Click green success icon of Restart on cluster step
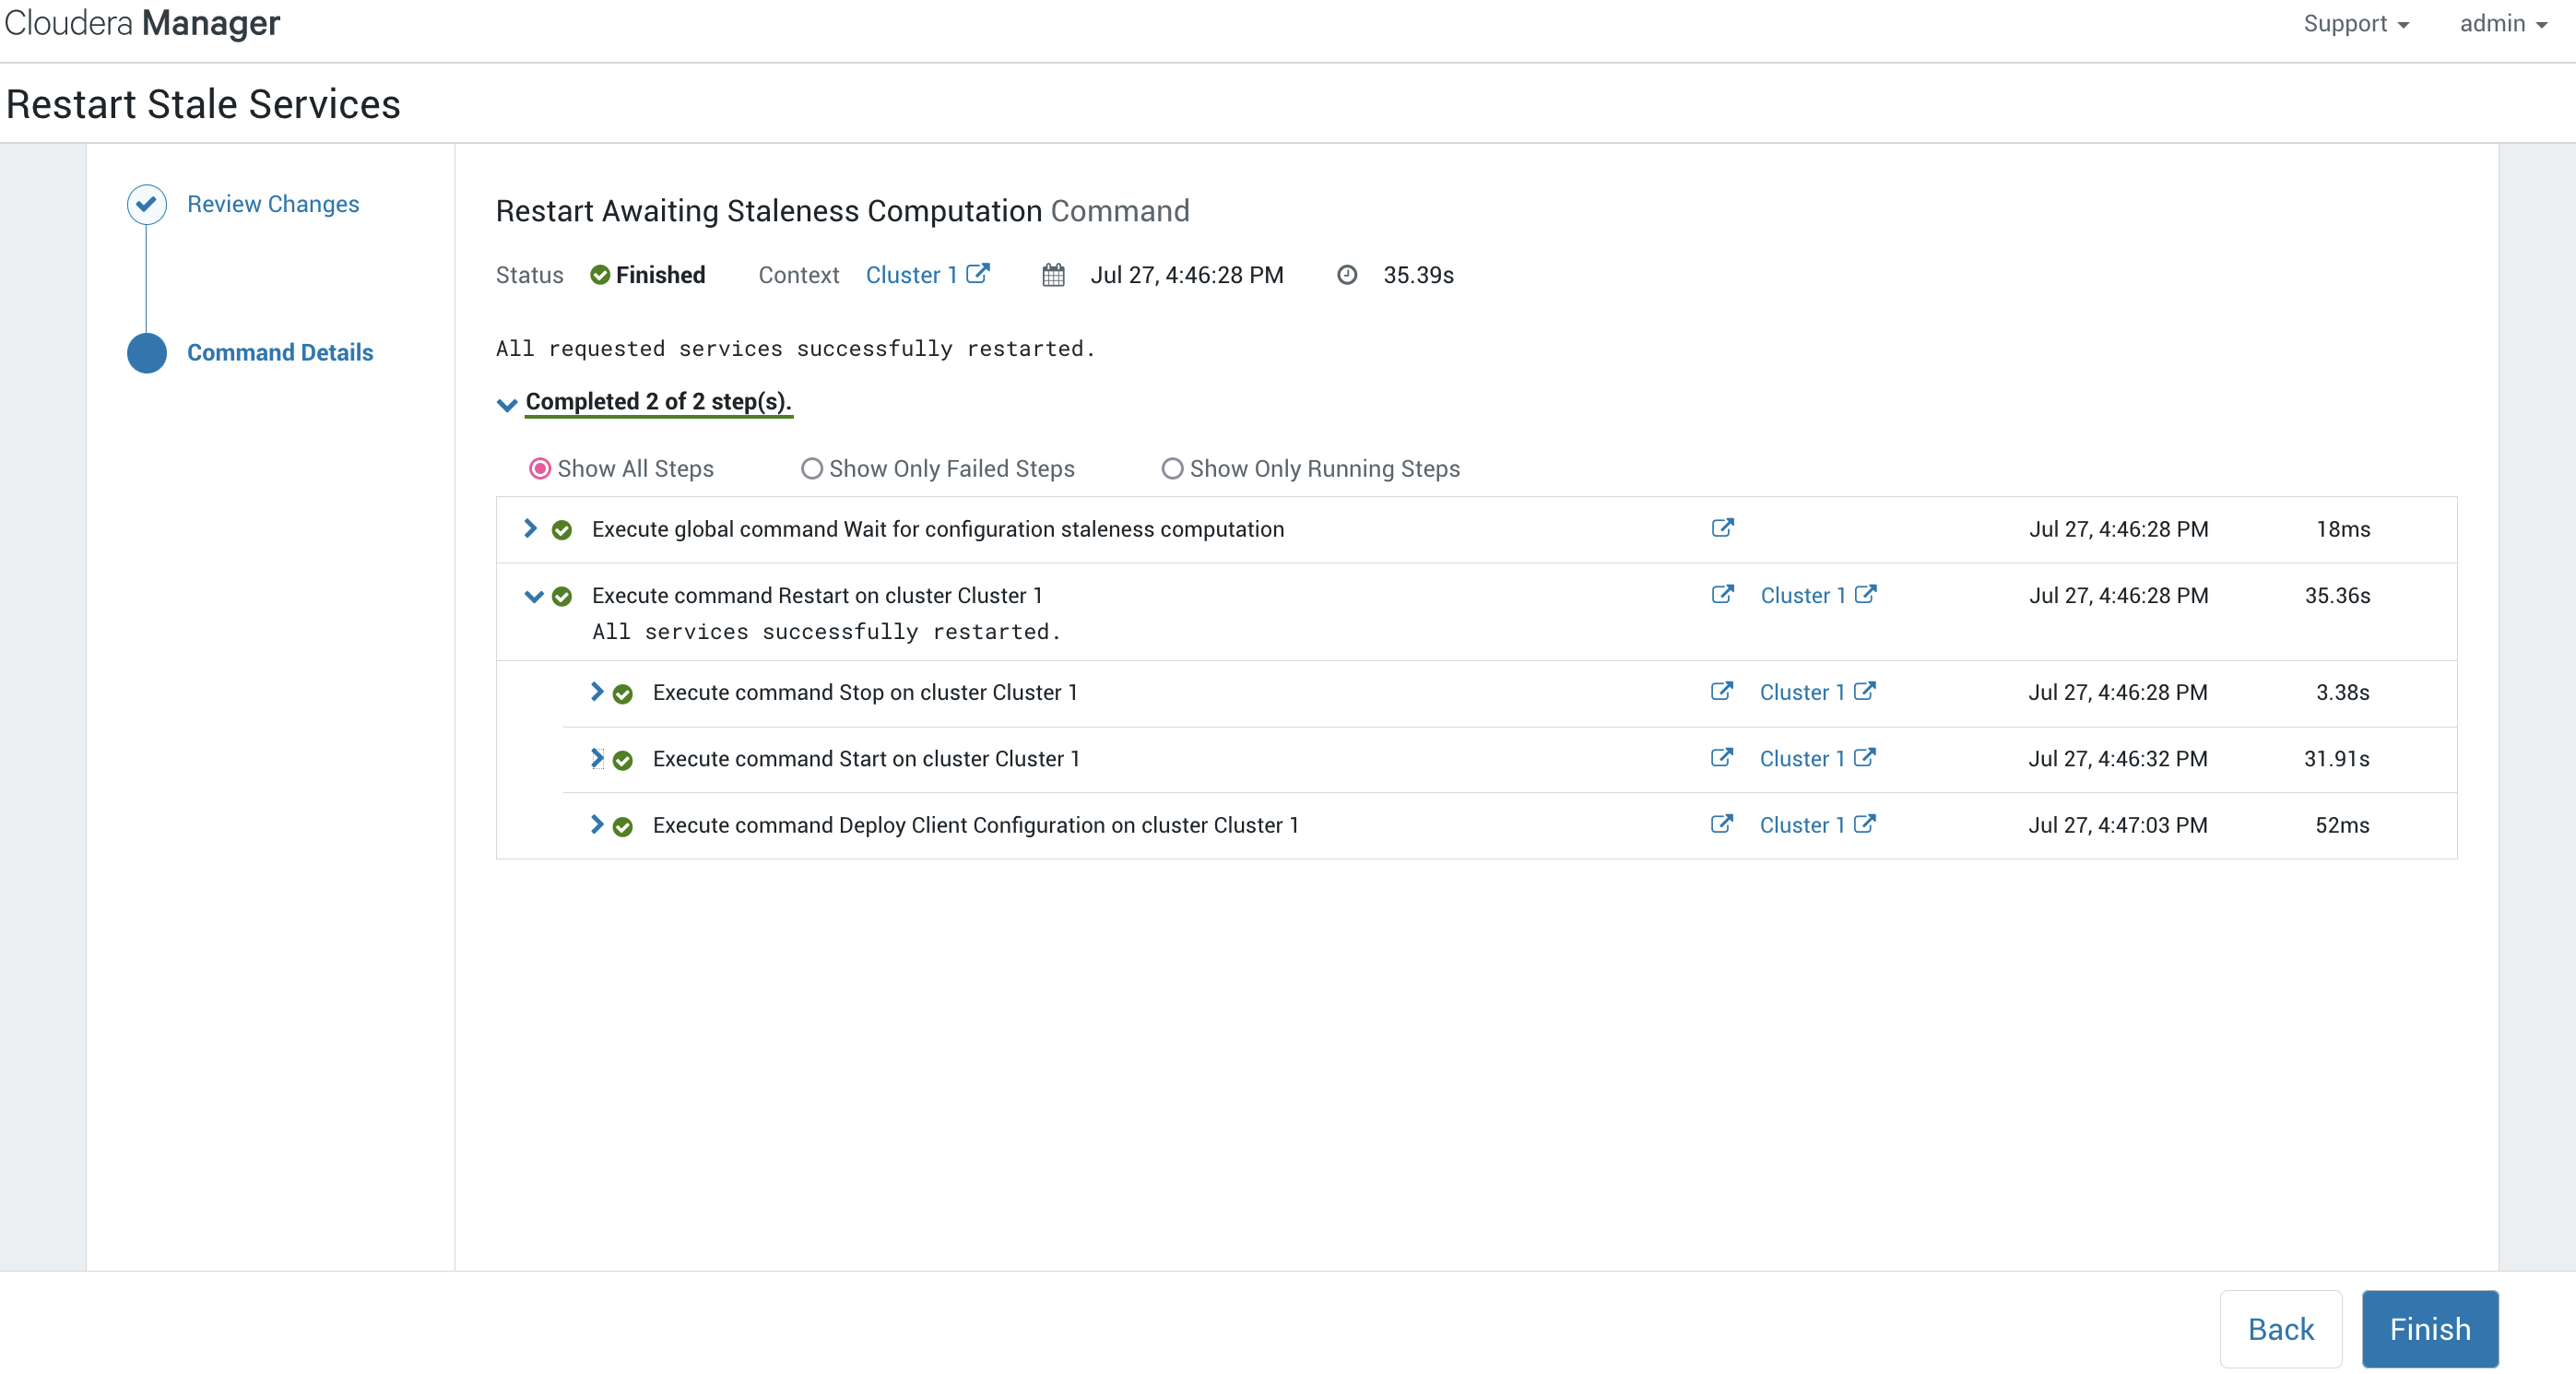The image size is (2576, 1374). click(562, 597)
